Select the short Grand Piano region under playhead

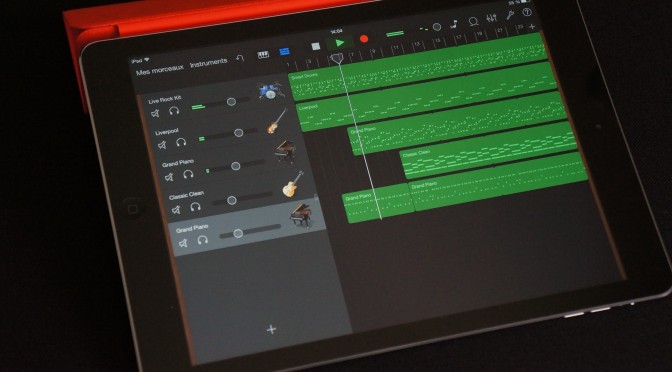378,203
